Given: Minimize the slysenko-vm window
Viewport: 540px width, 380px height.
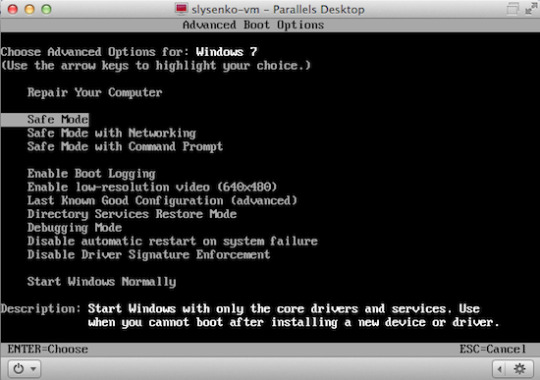Looking at the screenshot, I should (30, 9).
